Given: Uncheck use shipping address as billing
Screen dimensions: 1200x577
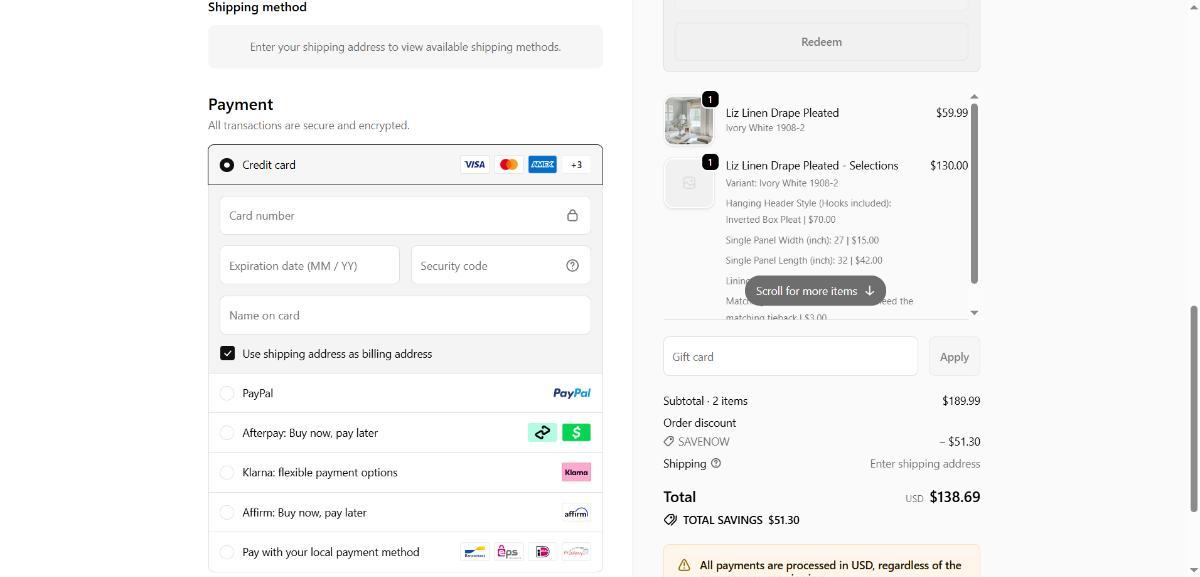Looking at the screenshot, I should click(x=228, y=354).
